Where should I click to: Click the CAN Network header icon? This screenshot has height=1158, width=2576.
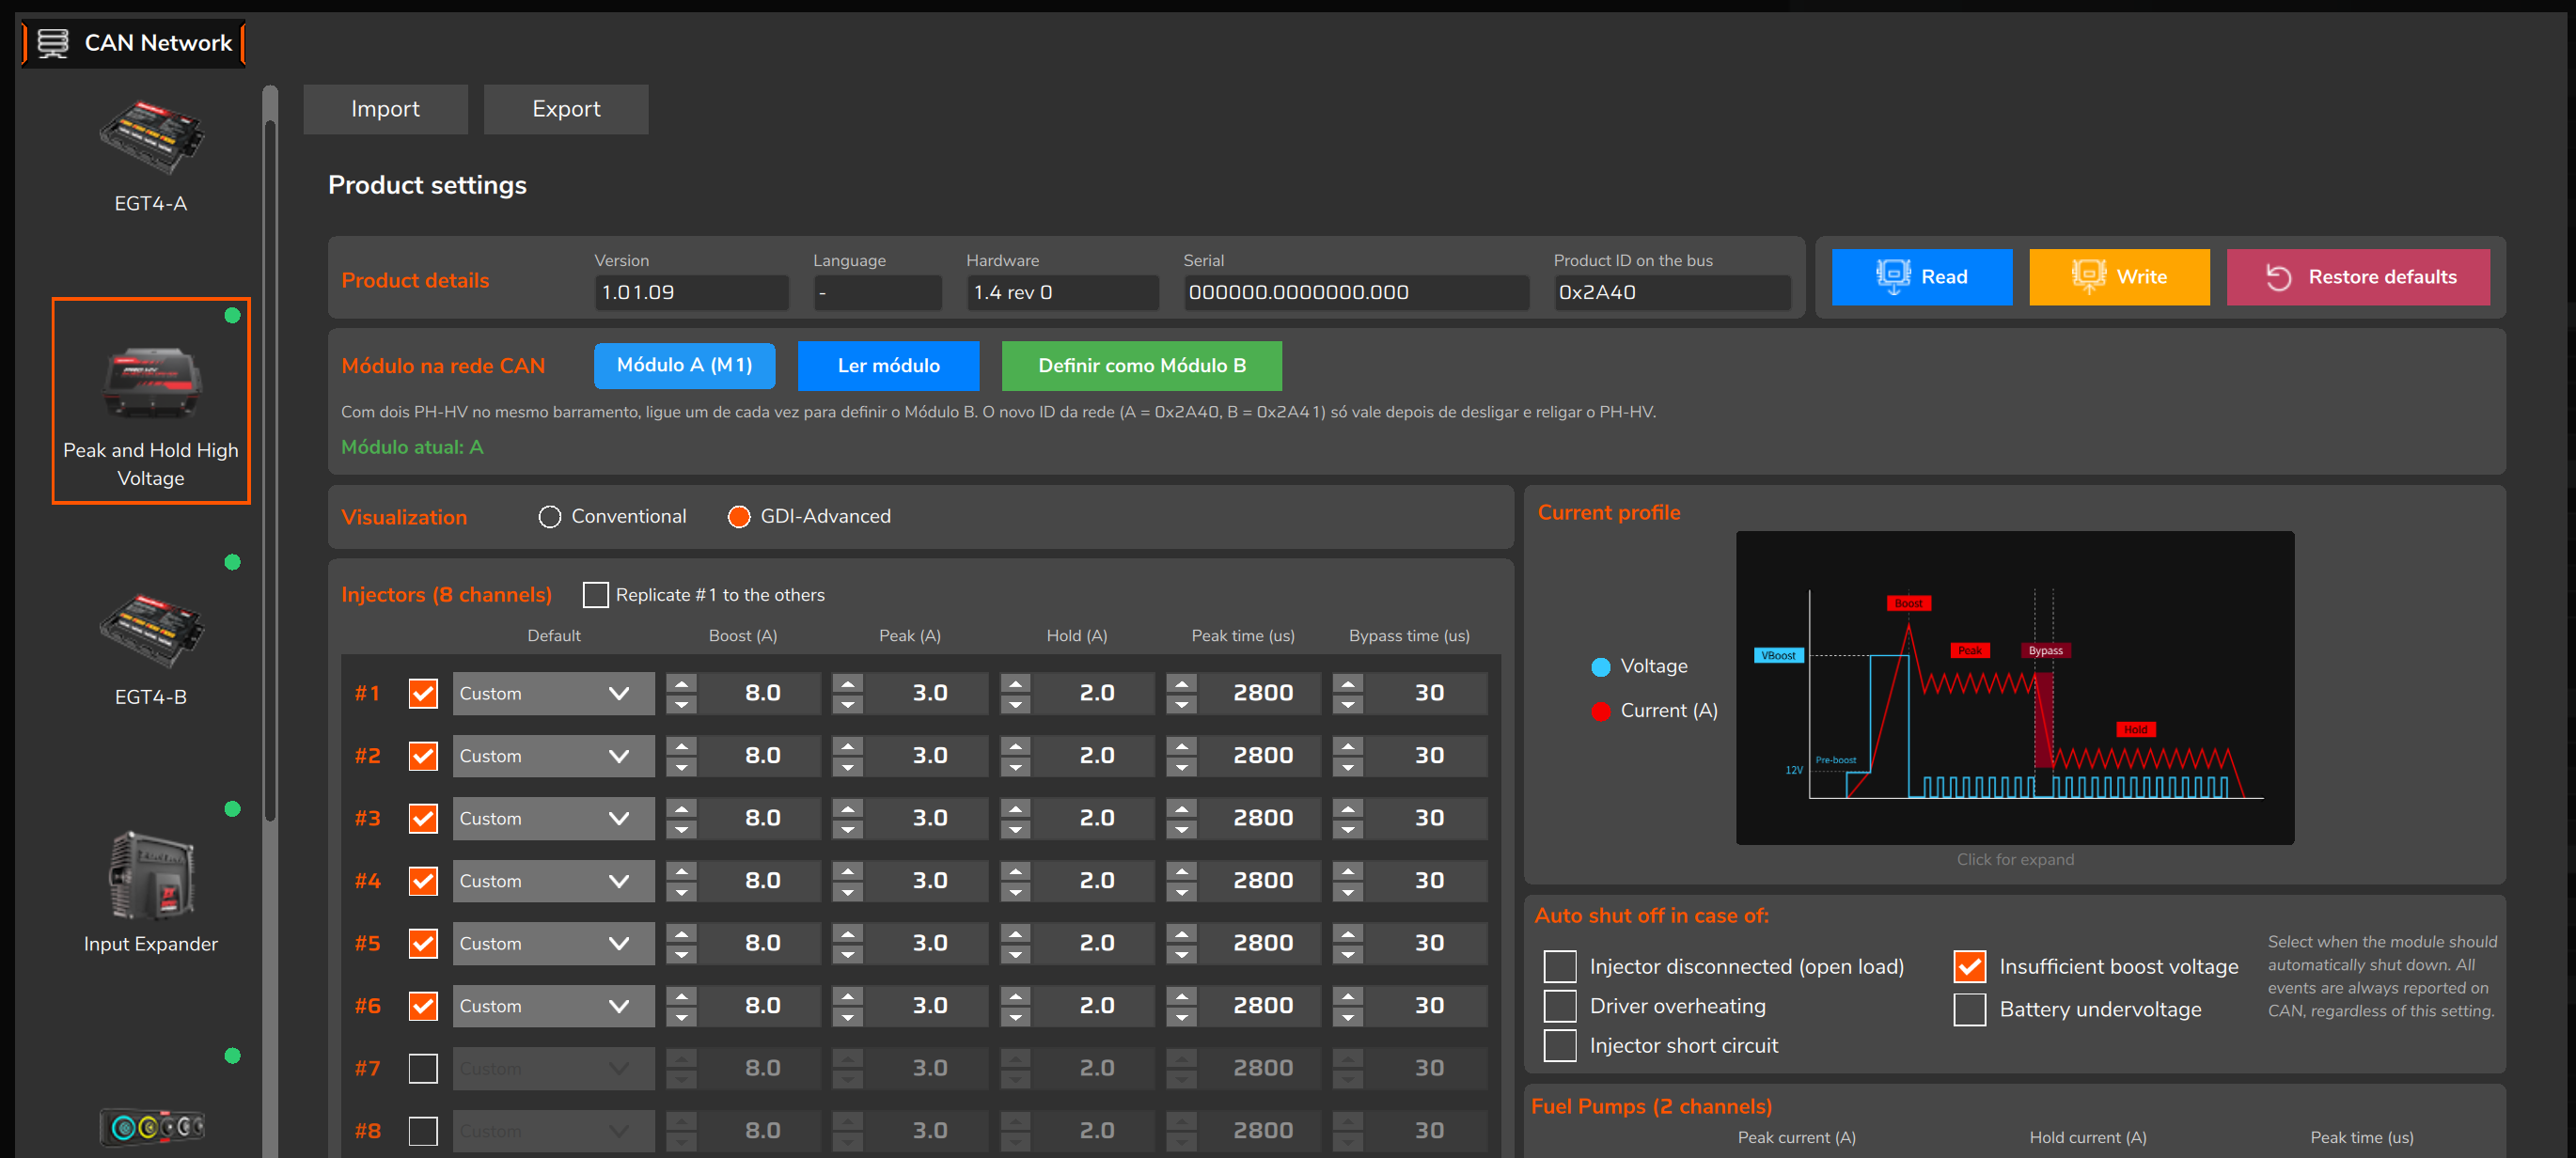click(x=53, y=42)
